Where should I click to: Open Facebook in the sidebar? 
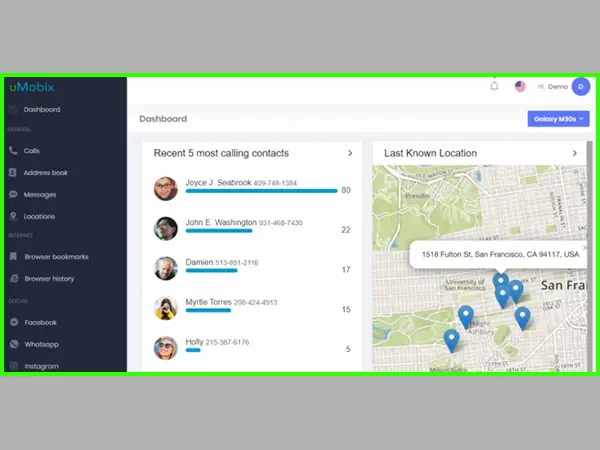point(40,323)
